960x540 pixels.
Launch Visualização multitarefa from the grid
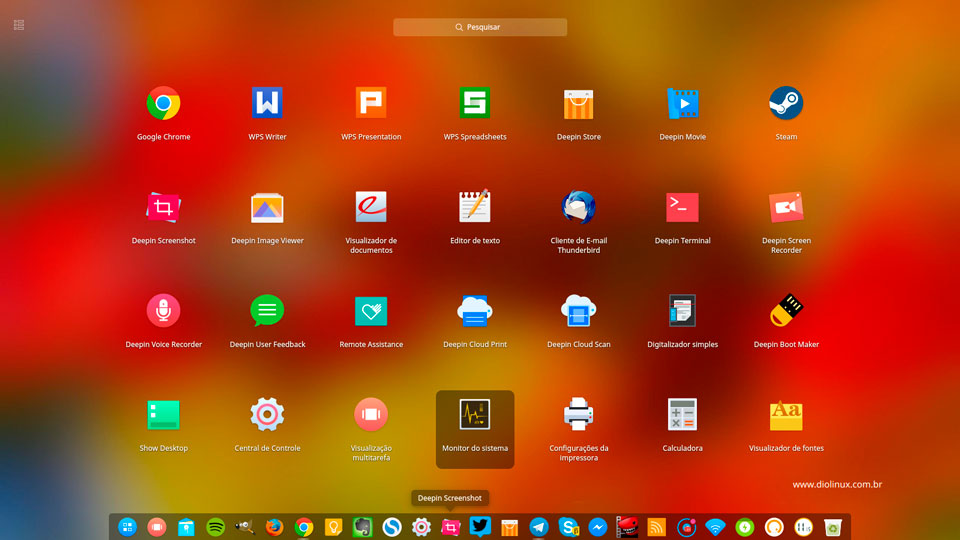[371, 414]
